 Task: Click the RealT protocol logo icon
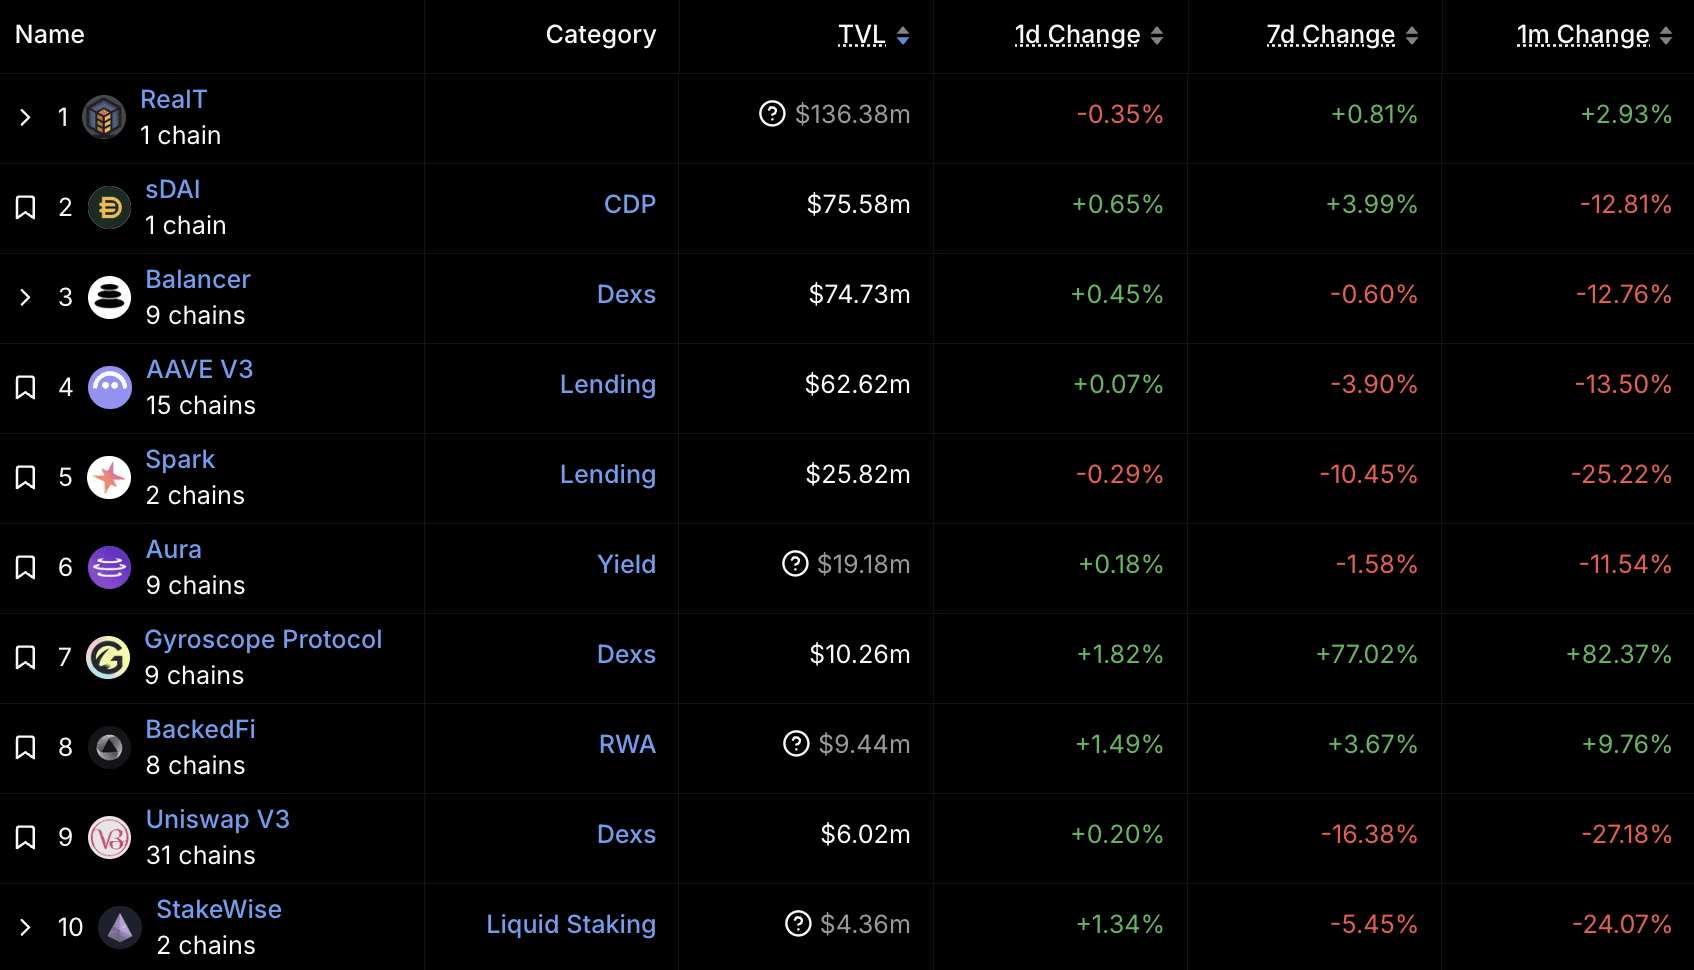[103, 118]
